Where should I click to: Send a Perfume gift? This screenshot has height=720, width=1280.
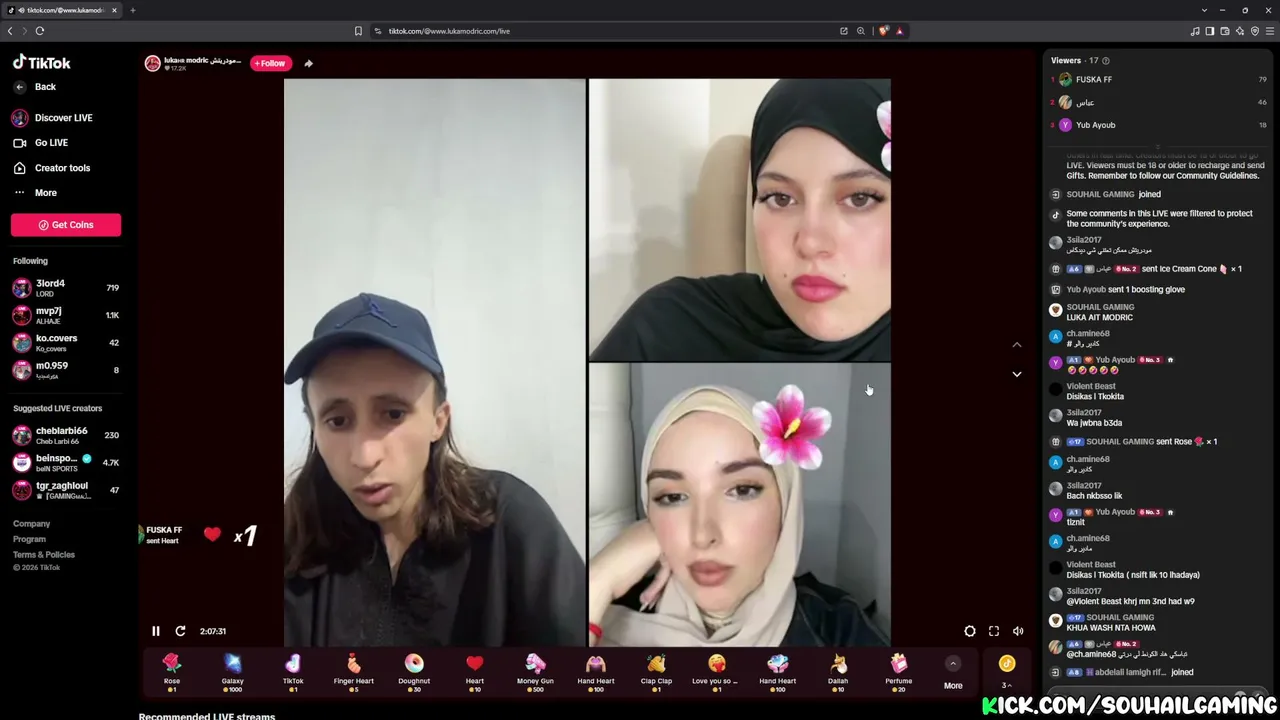click(x=899, y=671)
